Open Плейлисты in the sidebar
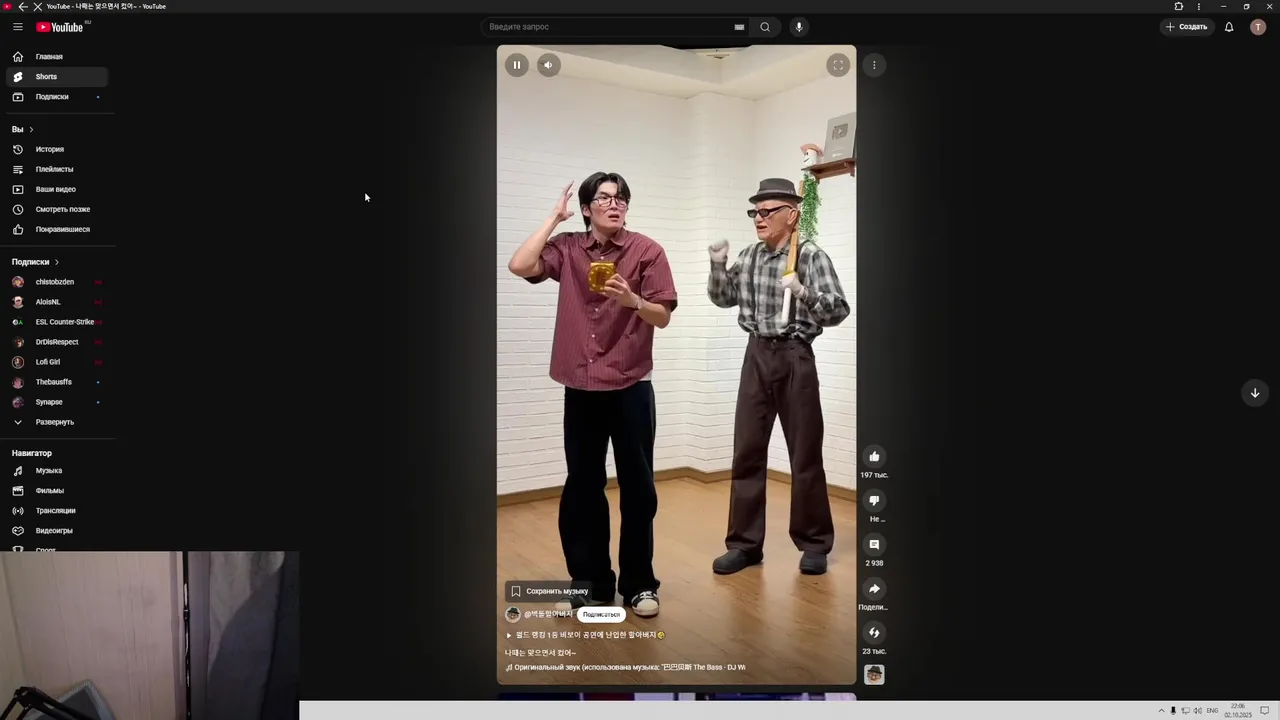This screenshot has width=1280, height=720. pos(57,169)
